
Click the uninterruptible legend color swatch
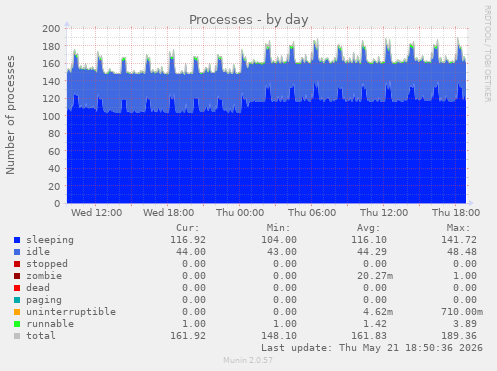[x=17, y=312]
